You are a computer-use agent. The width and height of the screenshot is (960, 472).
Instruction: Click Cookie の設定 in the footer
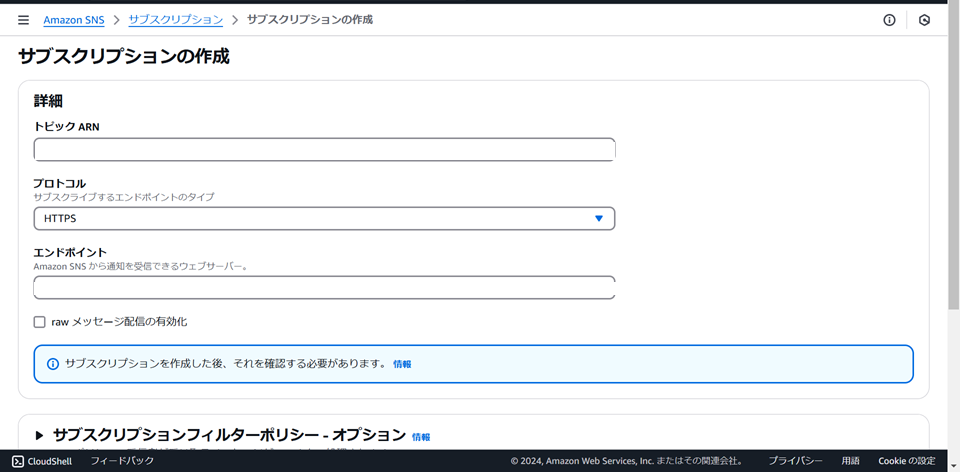(907, 461)
